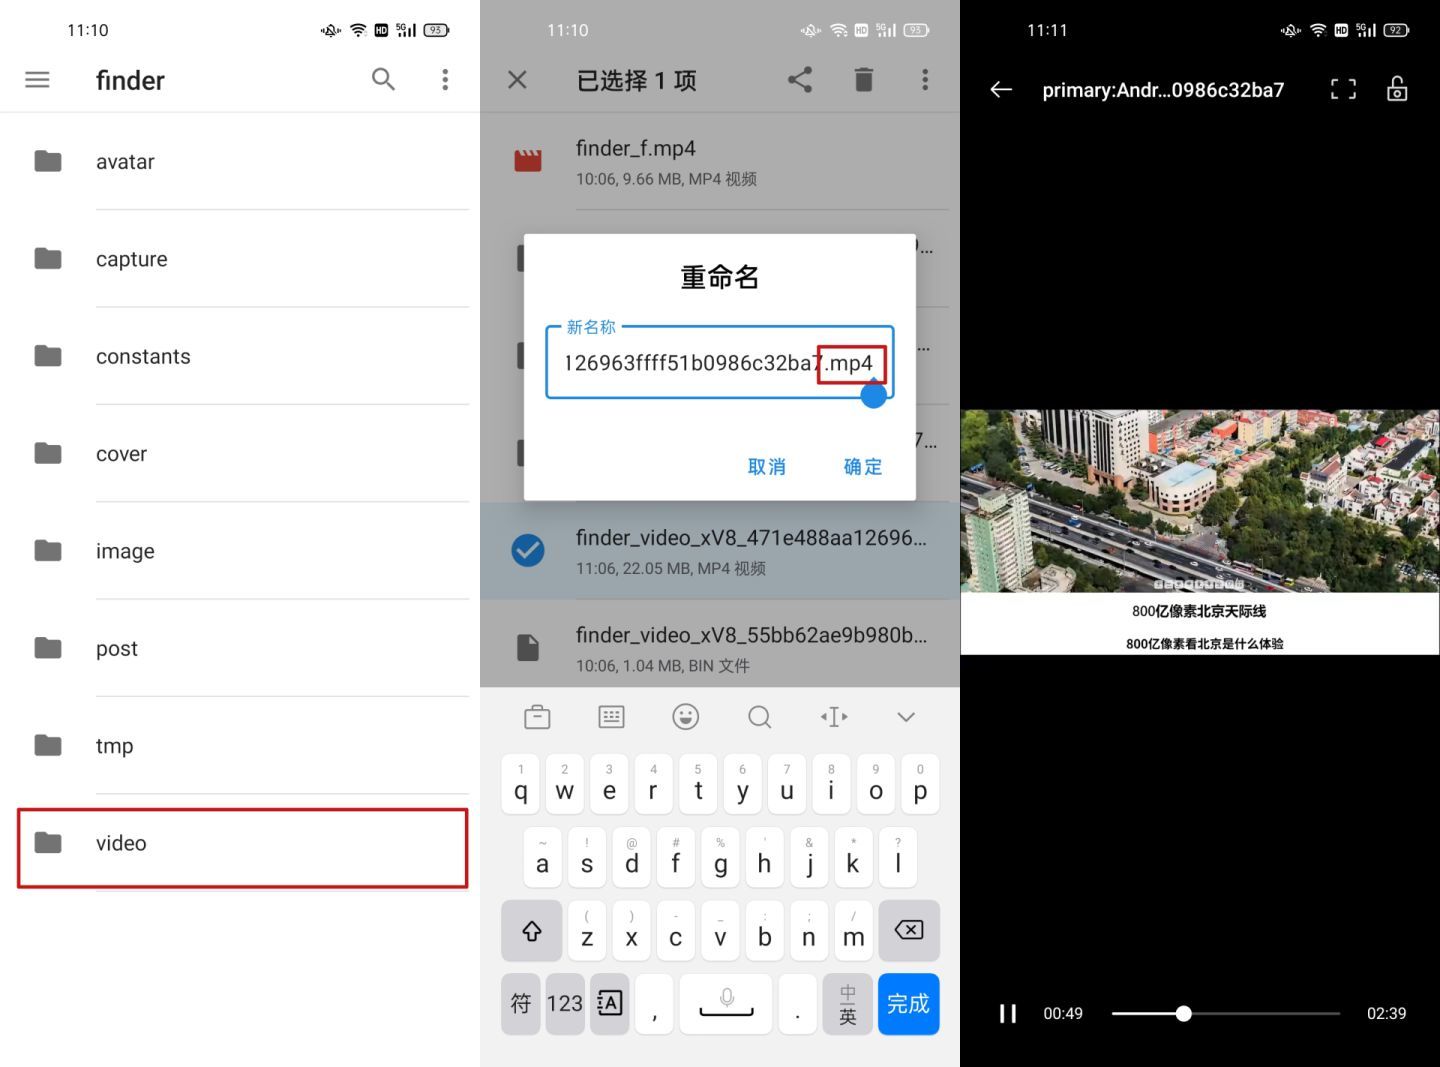The image size is (1440, 1067).
Task: Open the capture folder
Action: [240, 259]
